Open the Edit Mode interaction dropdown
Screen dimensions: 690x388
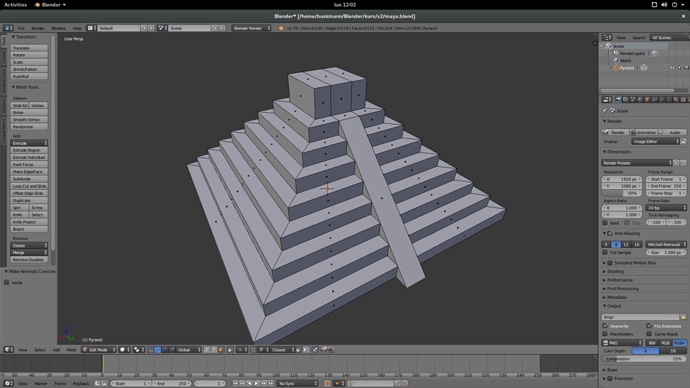click(x=99, y=350)
